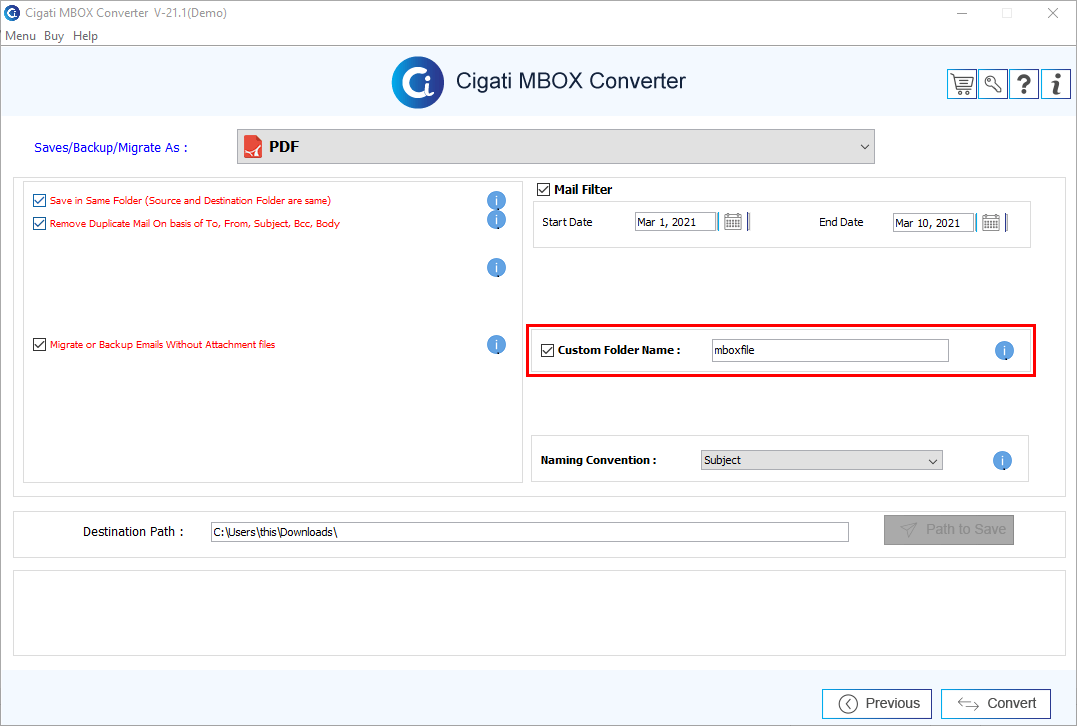
Task: Click the End Date field Mar 10, 2021
Action: [x=933, y=223]
